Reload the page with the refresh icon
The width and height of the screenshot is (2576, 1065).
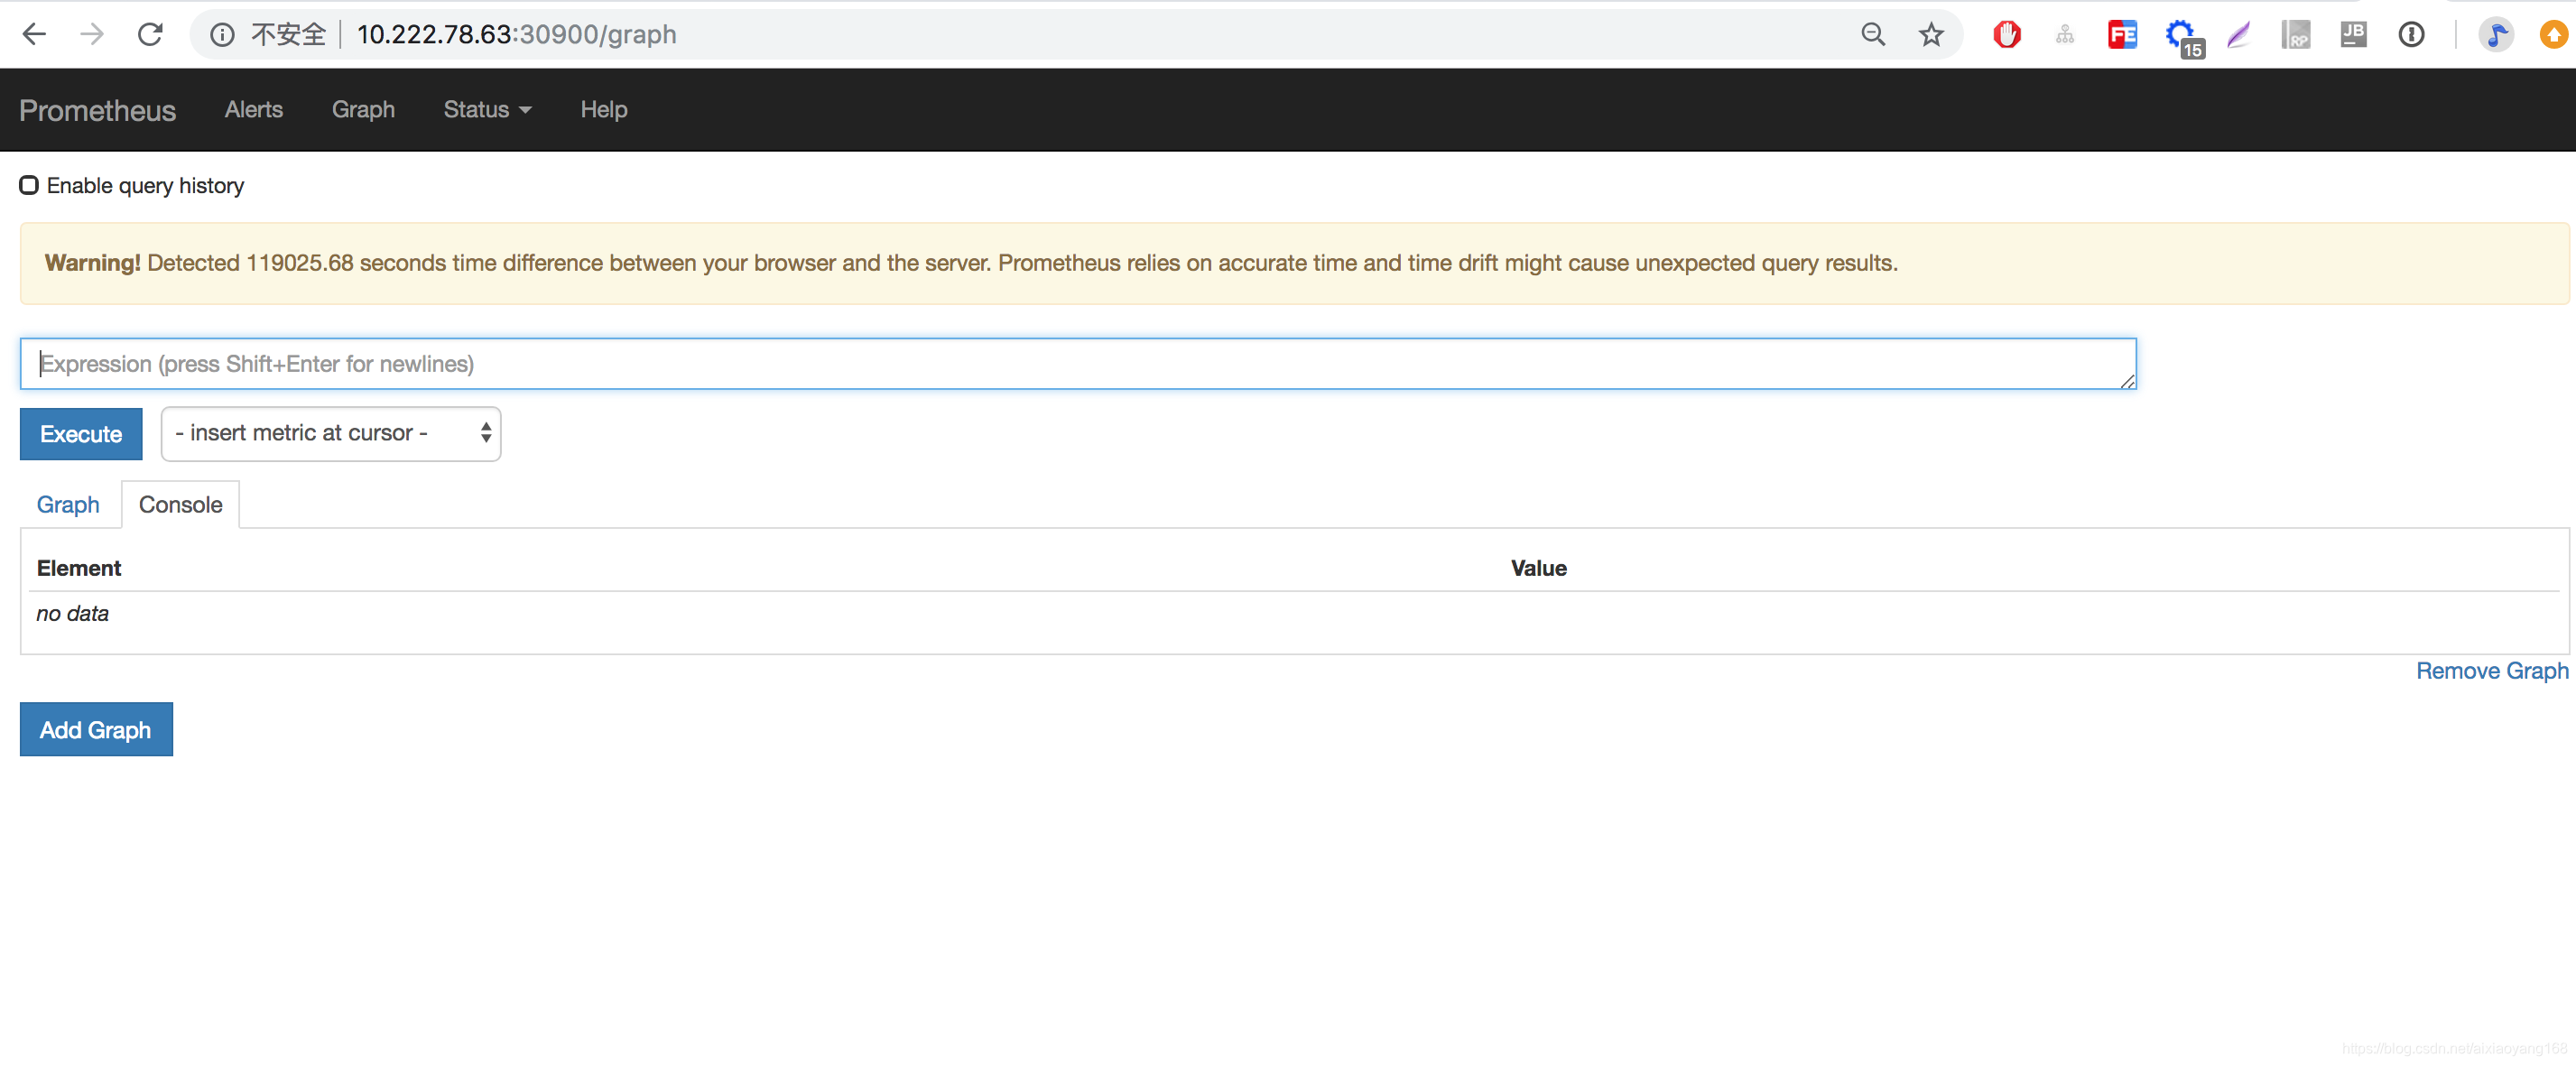tap(150, 35)
